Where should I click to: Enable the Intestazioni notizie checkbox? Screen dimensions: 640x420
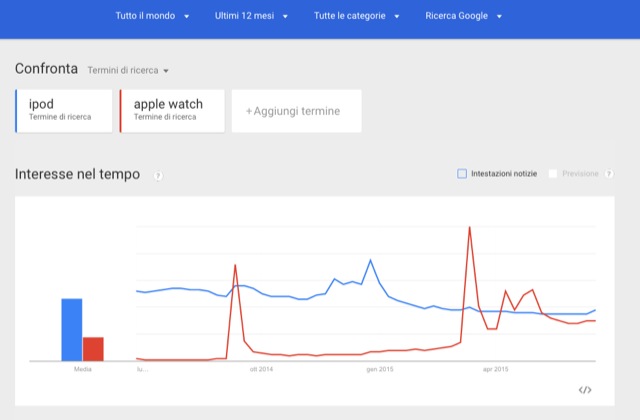pos(462,174)
